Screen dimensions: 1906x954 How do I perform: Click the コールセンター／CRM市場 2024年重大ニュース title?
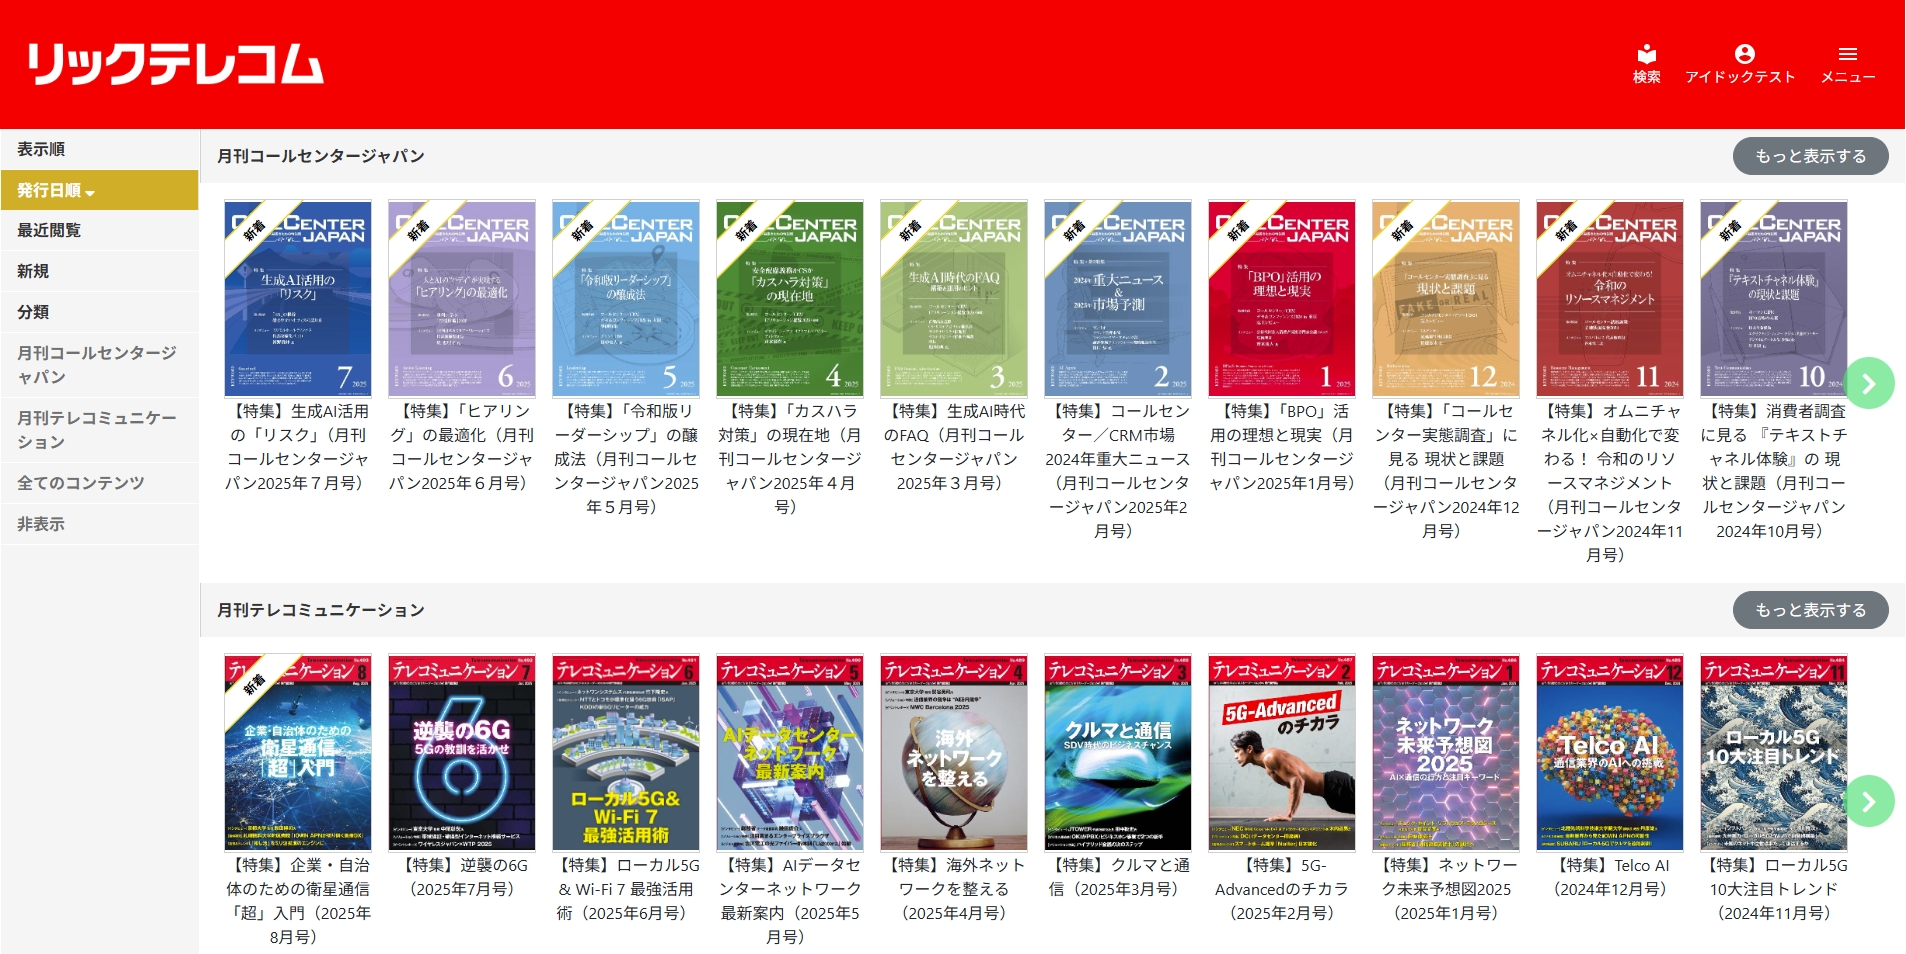click(x=1118, y=471)
